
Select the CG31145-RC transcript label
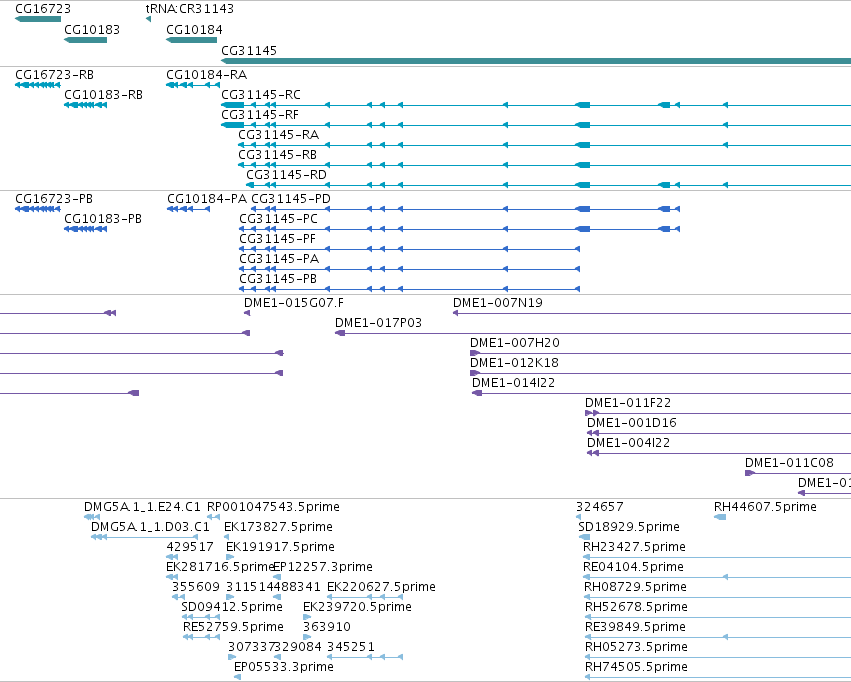pos(261,94)
